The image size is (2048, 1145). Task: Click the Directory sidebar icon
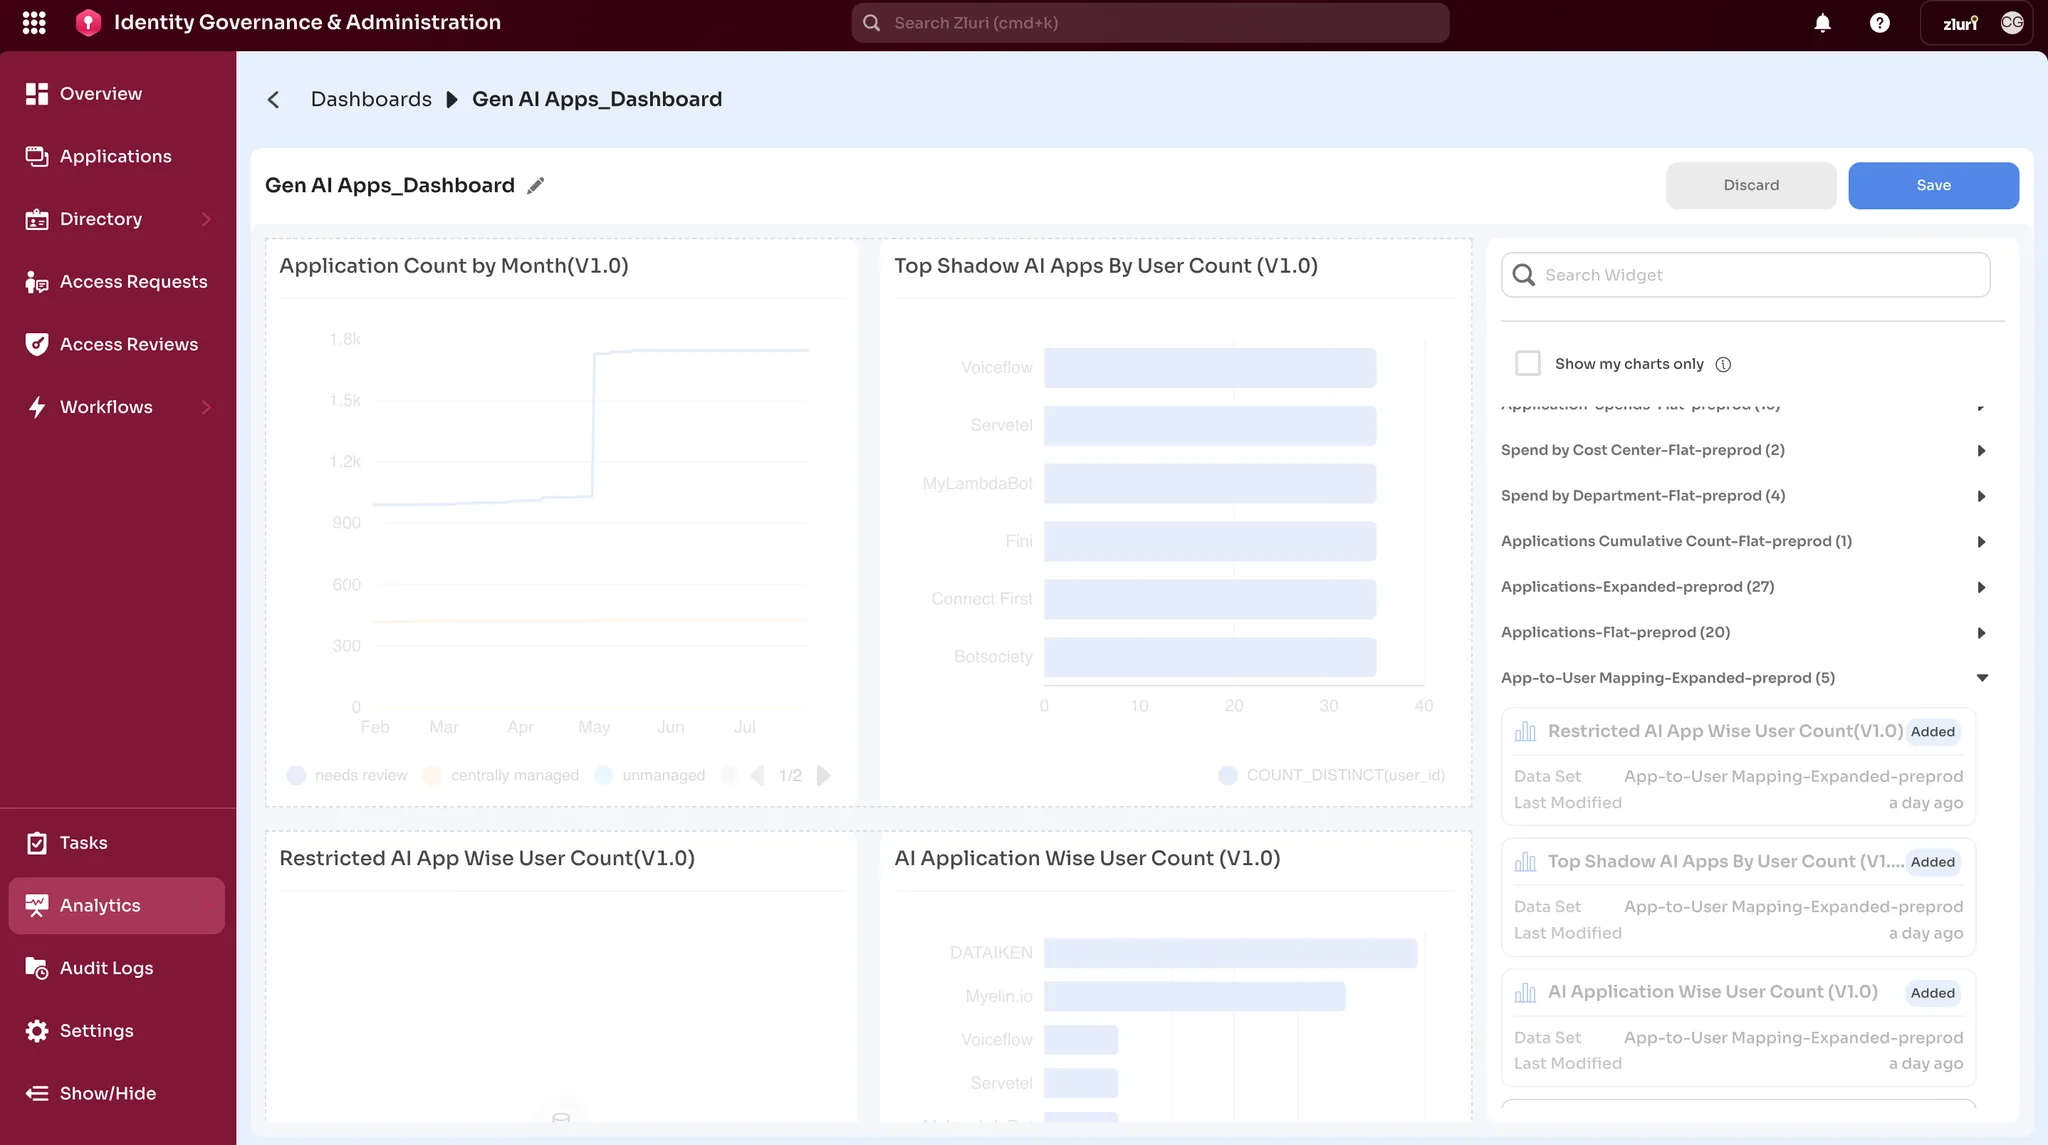(37, 220)
